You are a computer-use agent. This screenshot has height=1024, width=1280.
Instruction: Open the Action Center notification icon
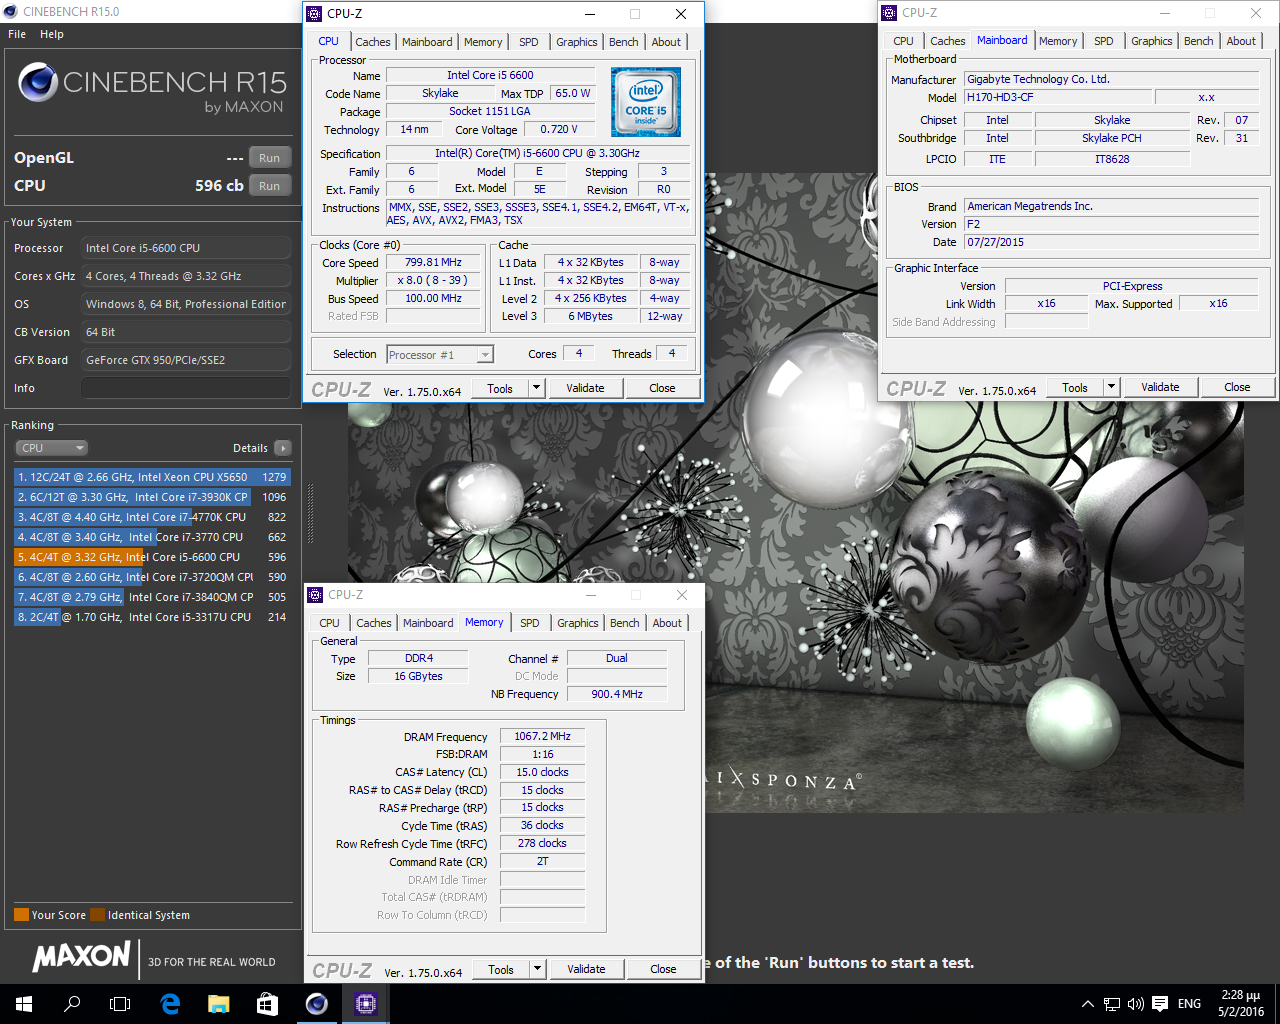coord(1160,1004)
